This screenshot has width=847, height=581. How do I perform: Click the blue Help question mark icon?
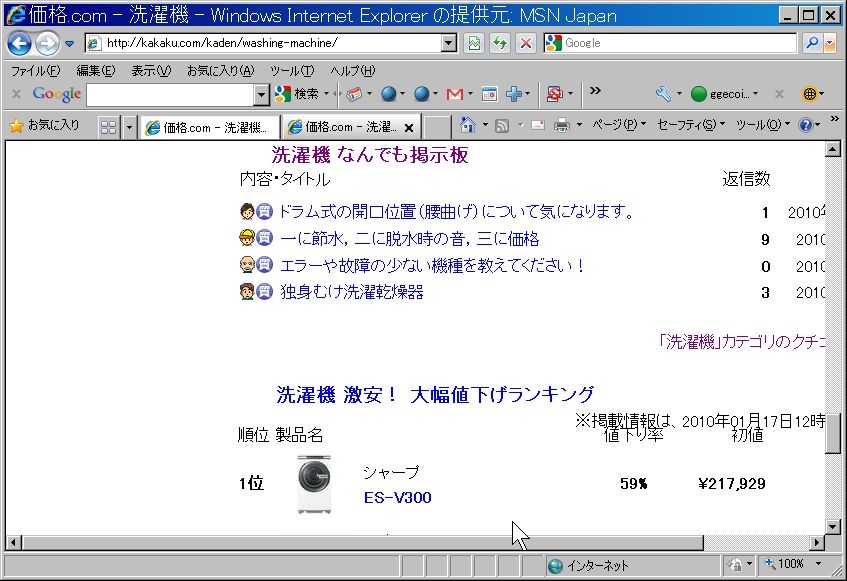[805, 125]
